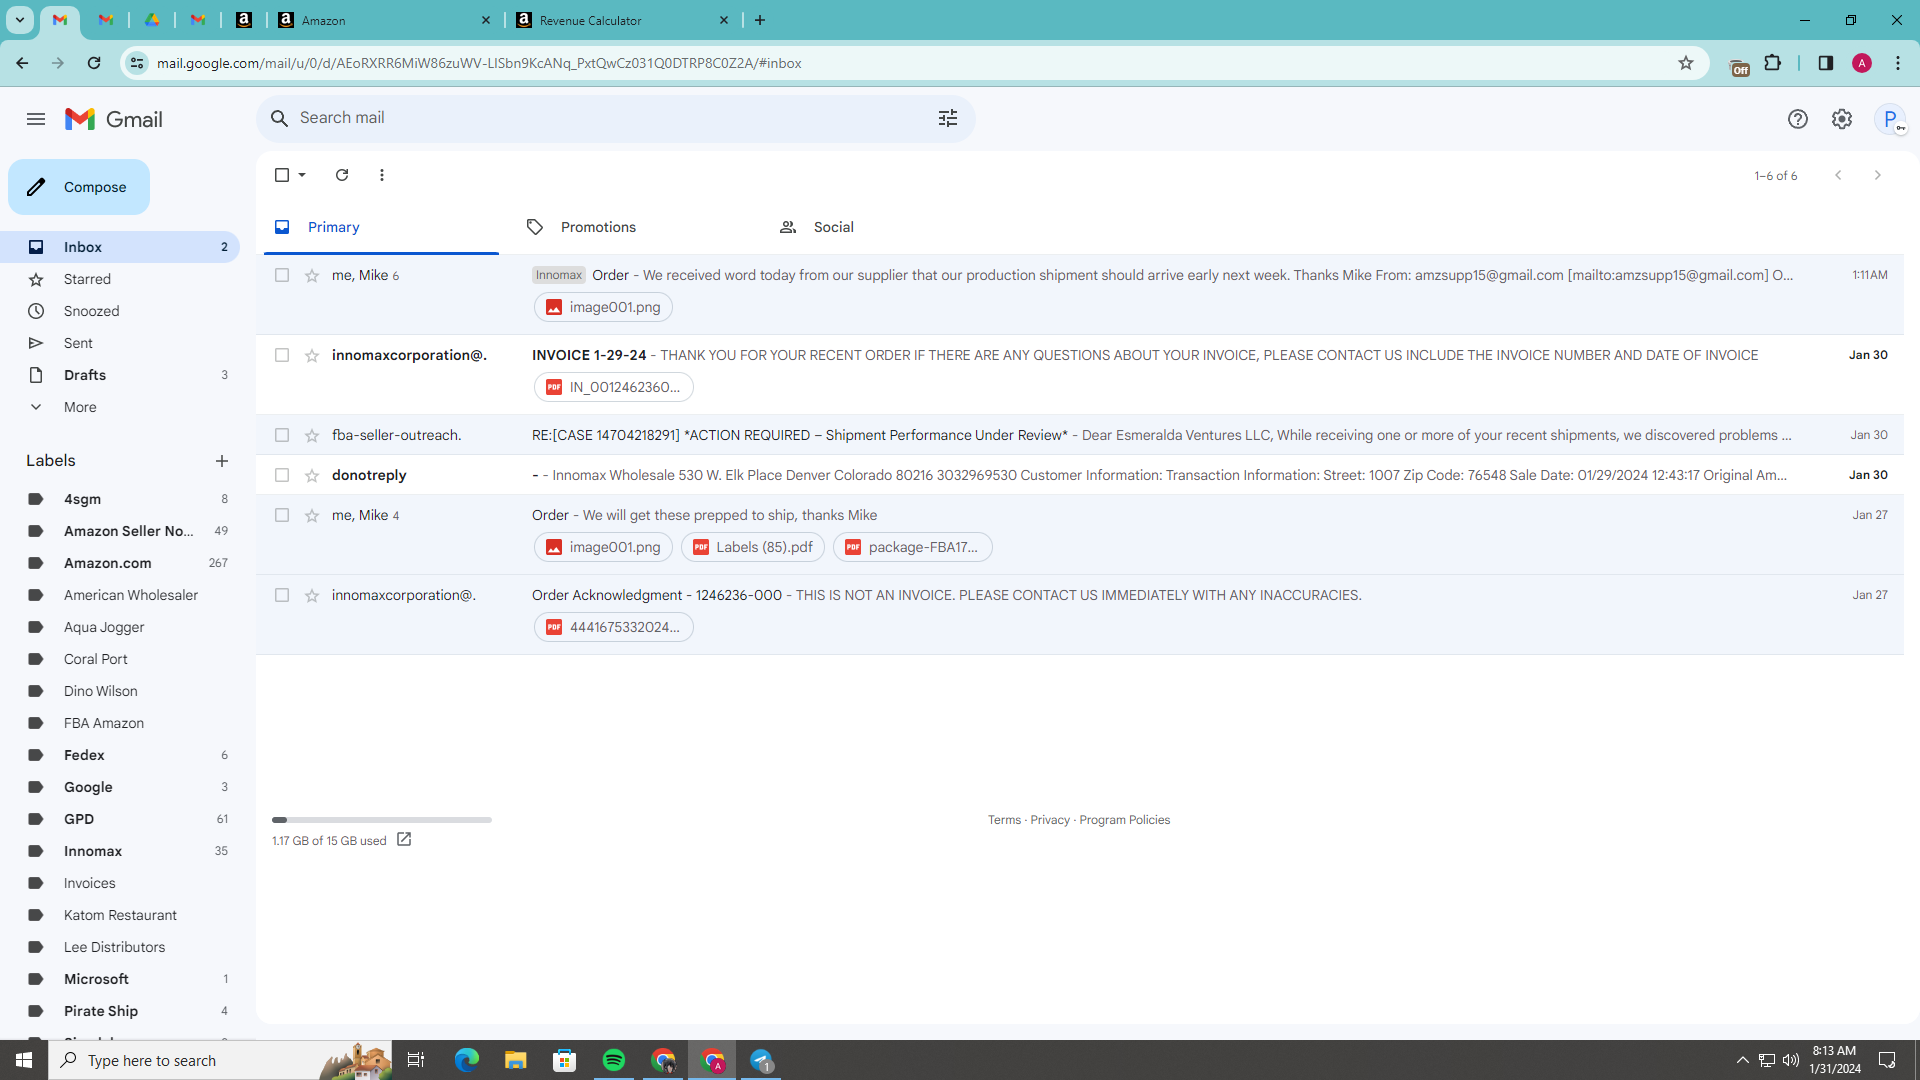Open the More options three-dot menu
The width and height of the screenshot is (1920, 1080).
(382, 175)
